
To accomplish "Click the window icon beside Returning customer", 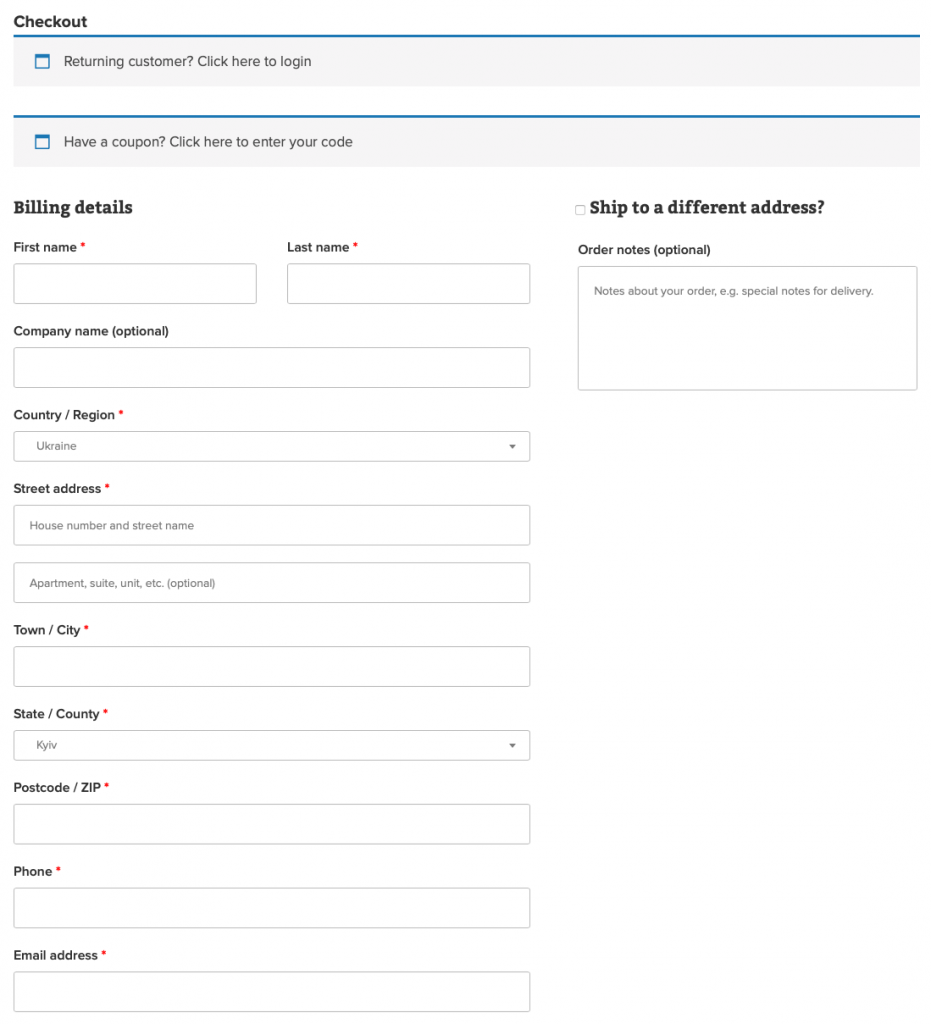I will click(x=42, y=61).
